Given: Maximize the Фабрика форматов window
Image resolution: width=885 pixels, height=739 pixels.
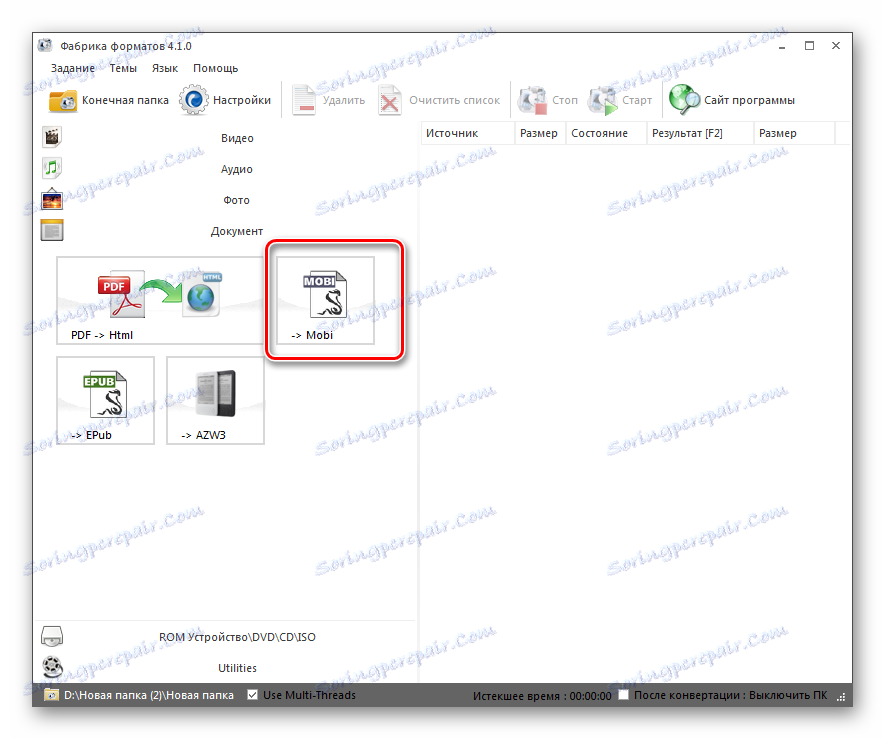Looking at the screenshot, I should [809, 46].
